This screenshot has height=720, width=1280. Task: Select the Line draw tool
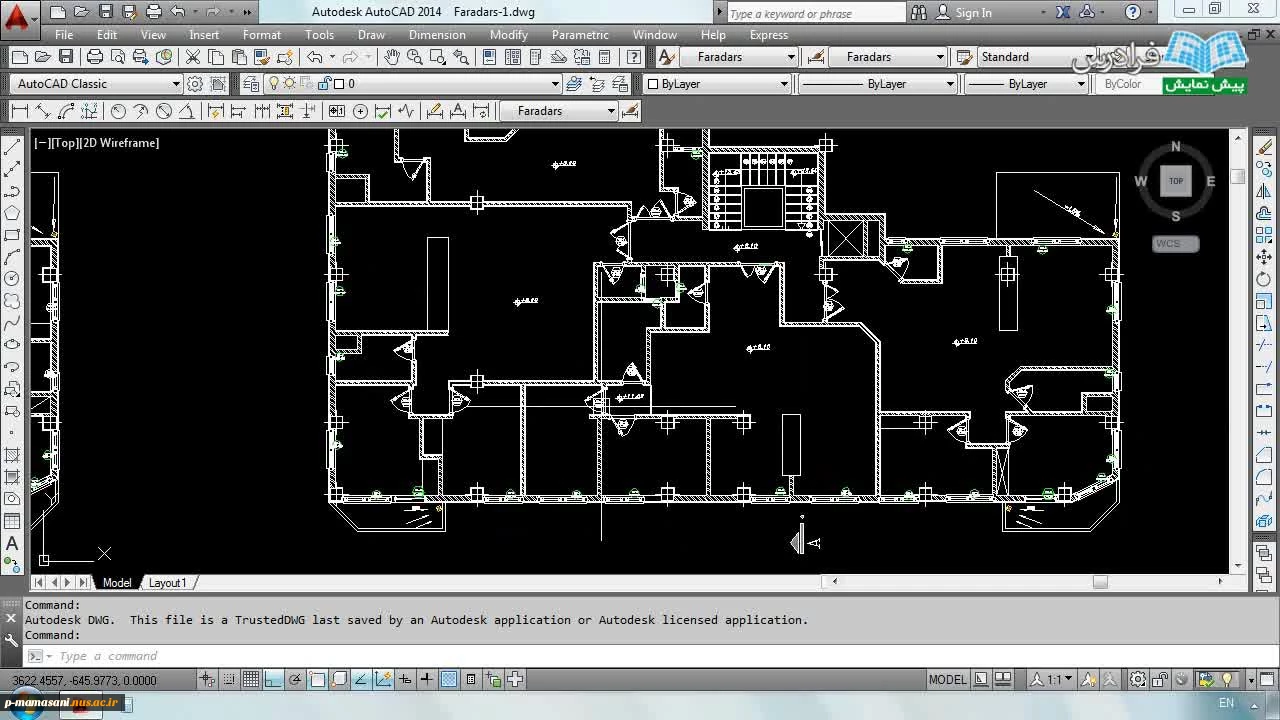[12, 146]
